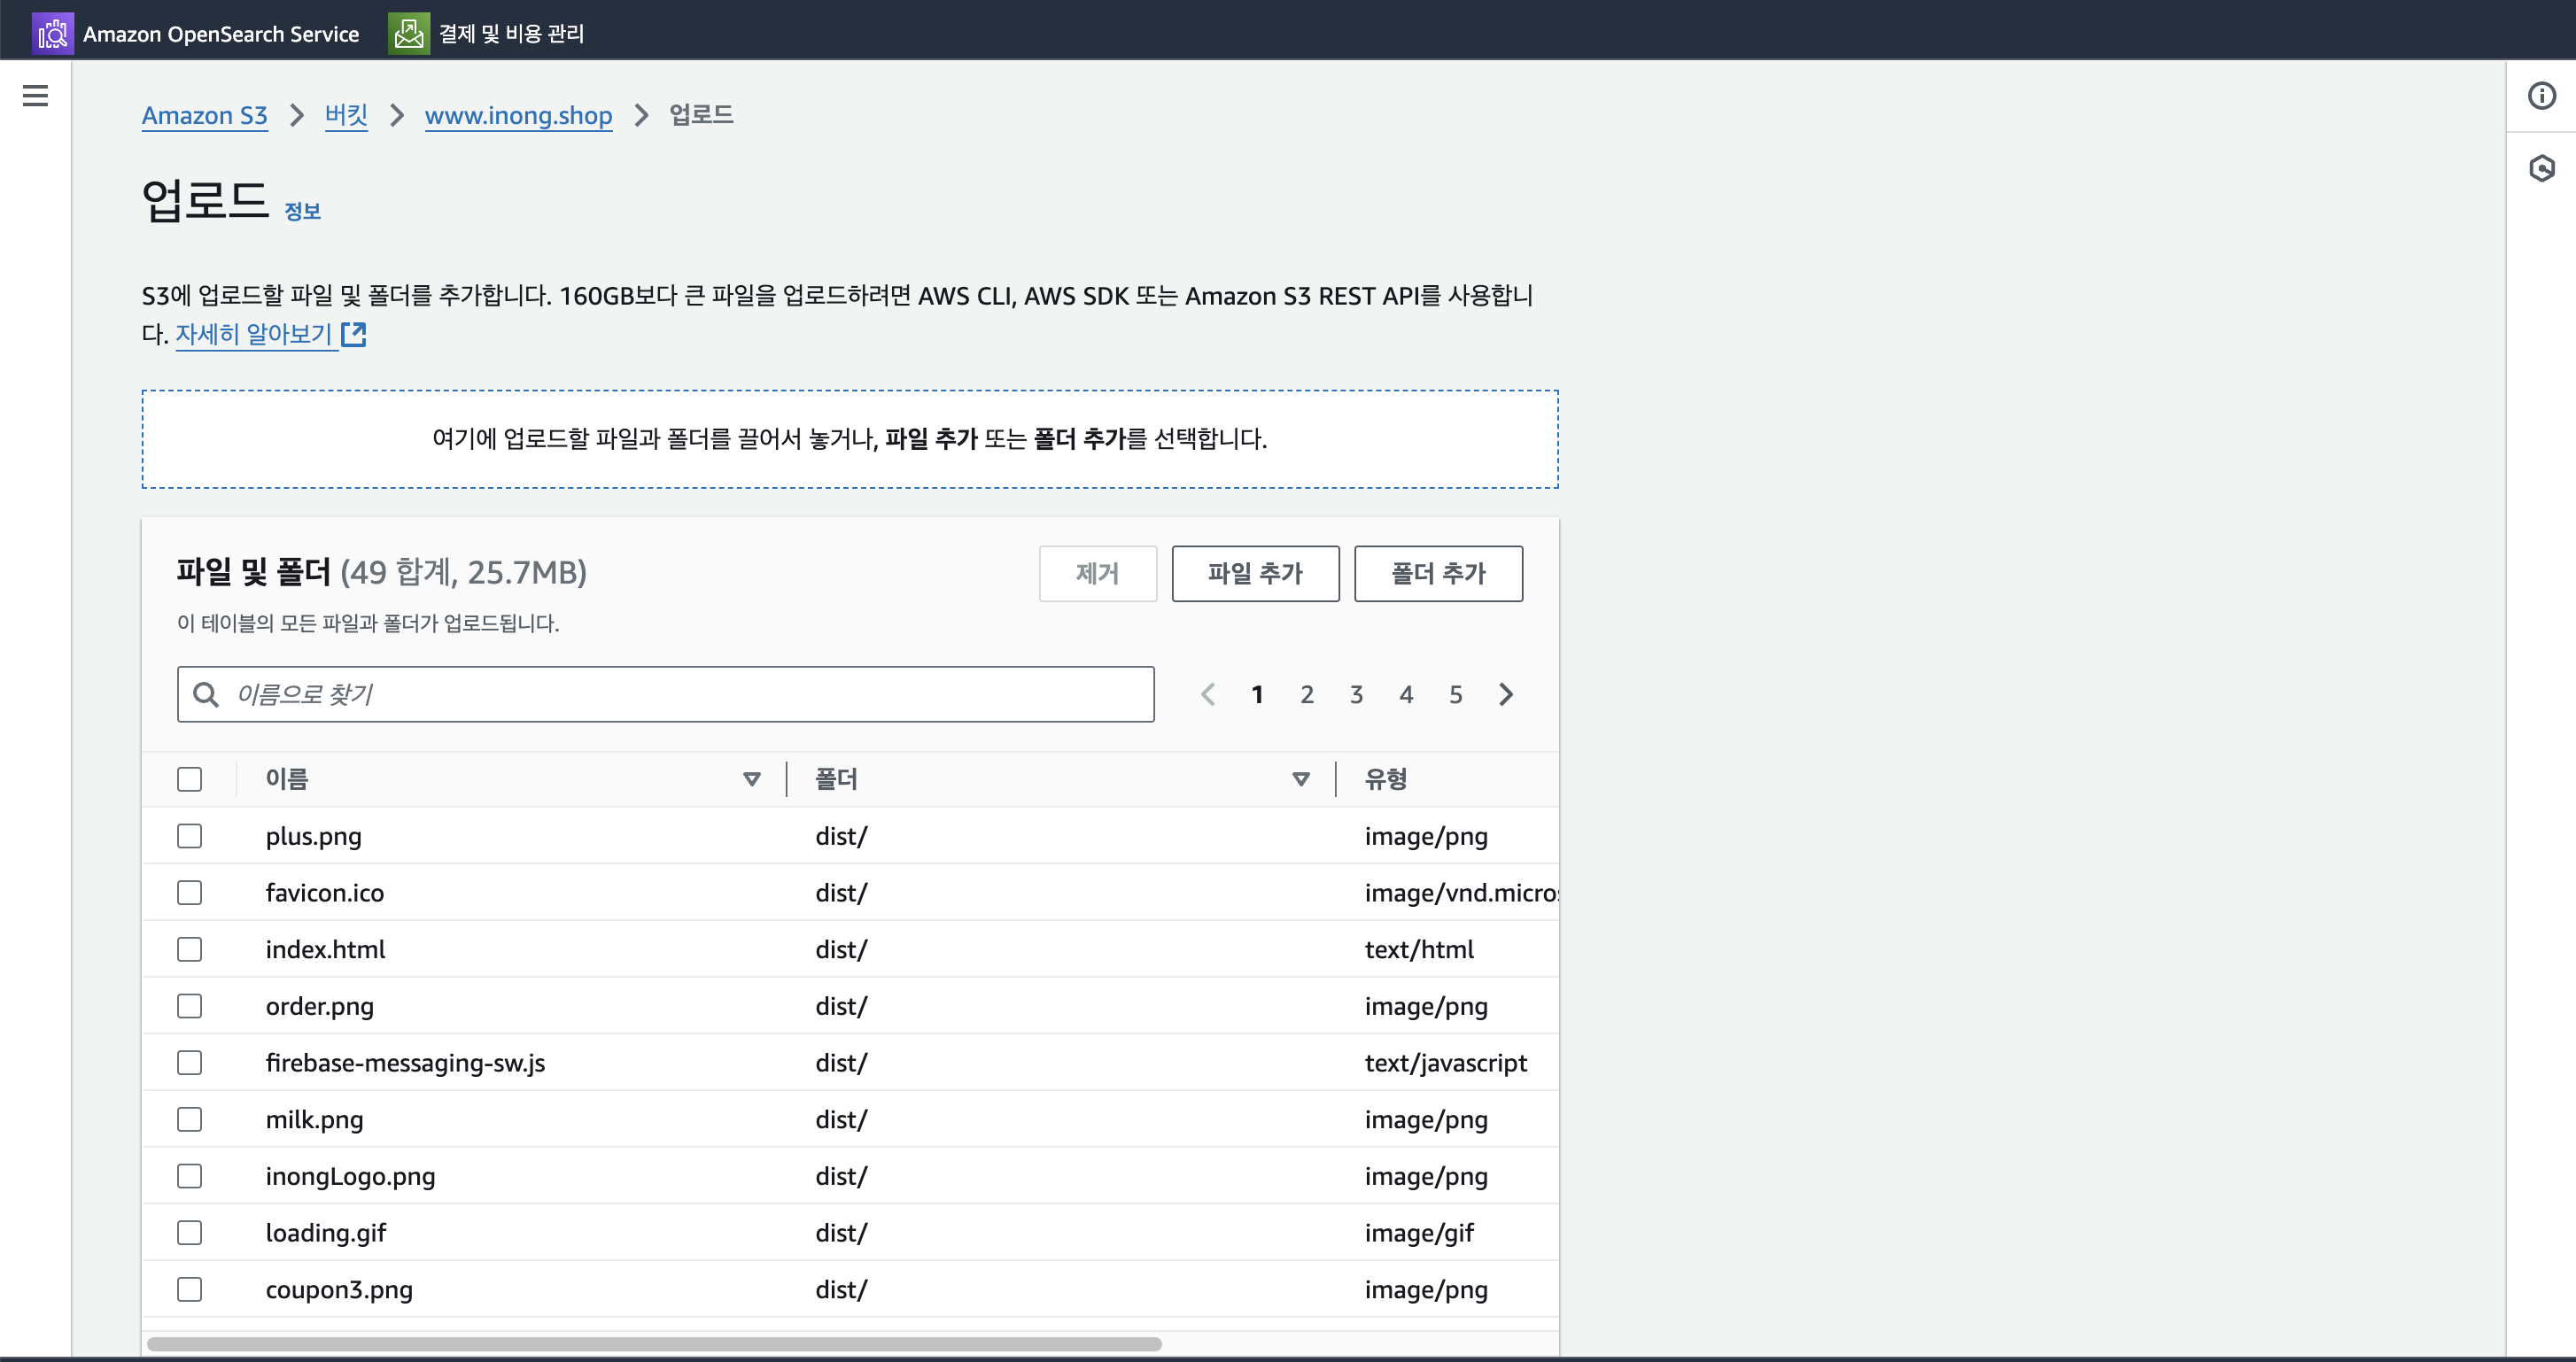Viewport: 2576px width, 1362px height.
Task: Open the Amazon S3 breadcrumb link
Action: tap(205, 116)
